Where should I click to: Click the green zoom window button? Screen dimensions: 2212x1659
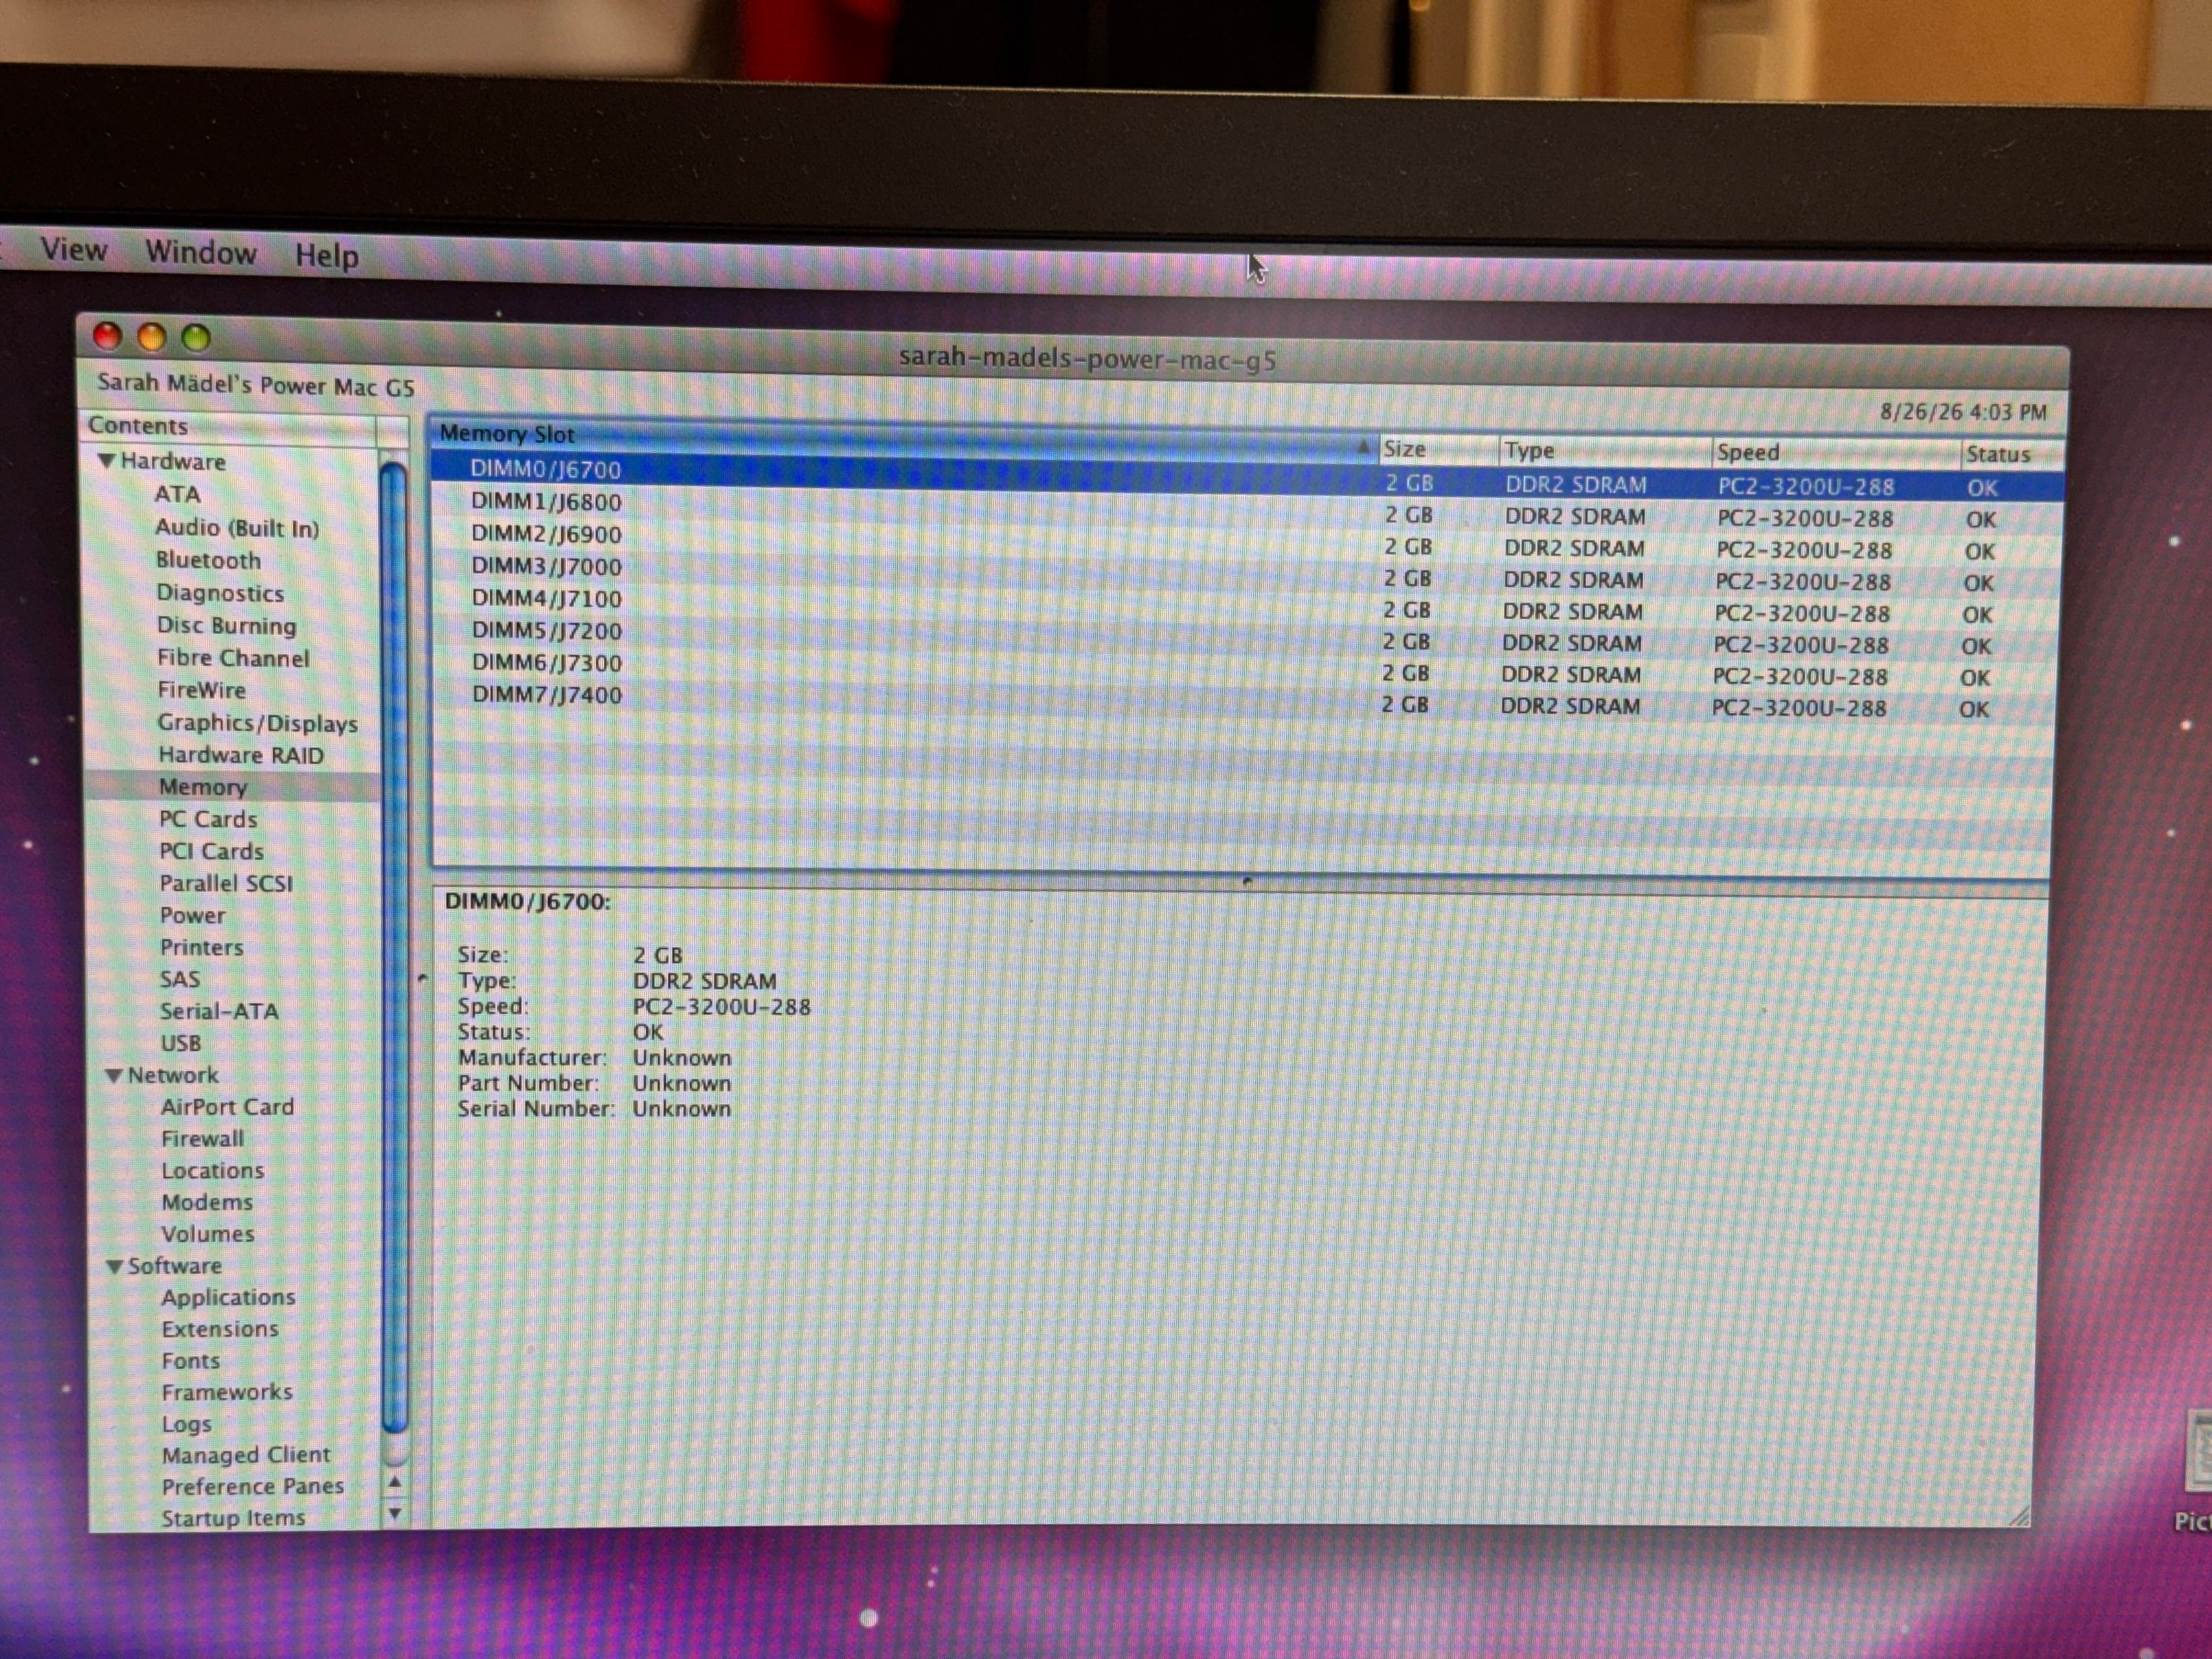coord(196,339)
